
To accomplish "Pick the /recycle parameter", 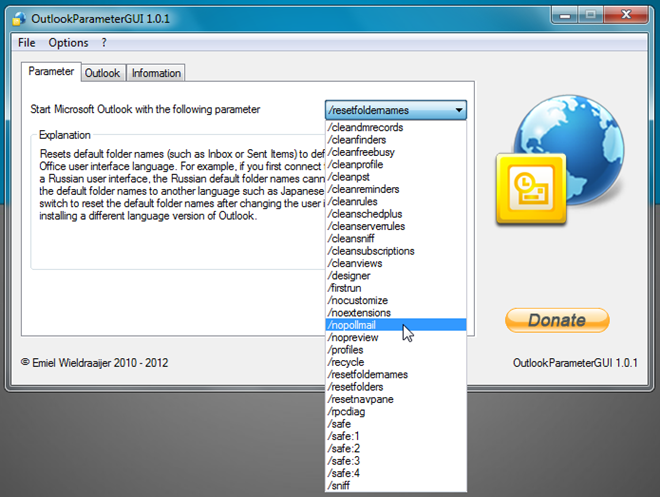I will [396, 362].
